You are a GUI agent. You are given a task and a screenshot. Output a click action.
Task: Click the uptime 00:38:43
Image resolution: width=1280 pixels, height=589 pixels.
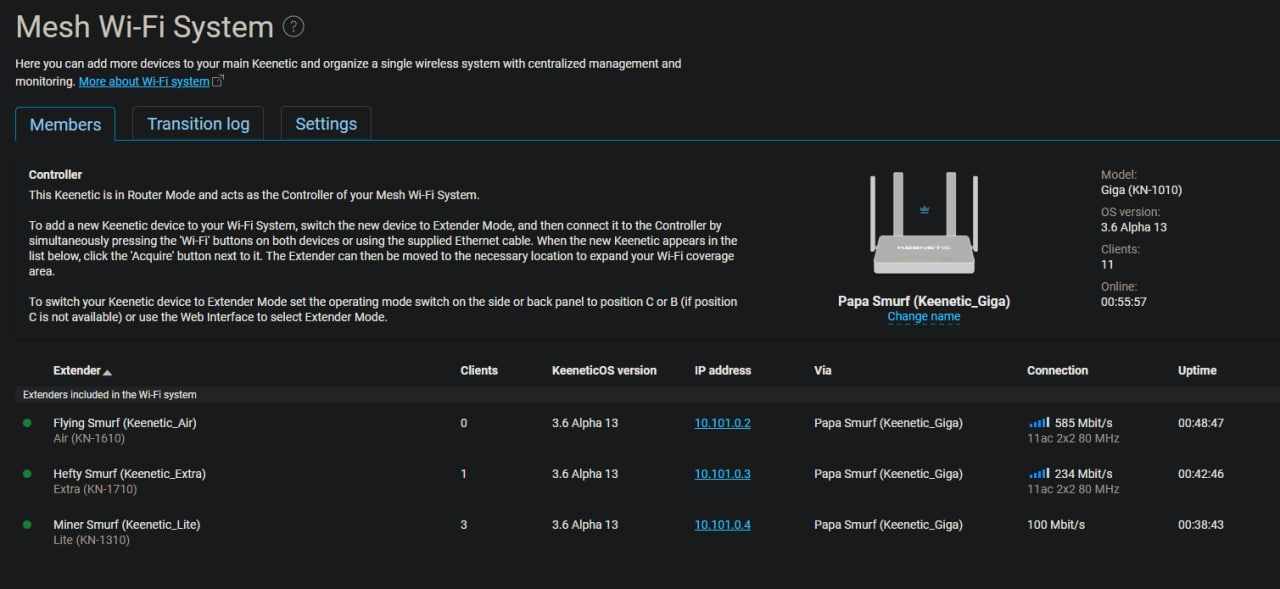(x=1201, y=525)
